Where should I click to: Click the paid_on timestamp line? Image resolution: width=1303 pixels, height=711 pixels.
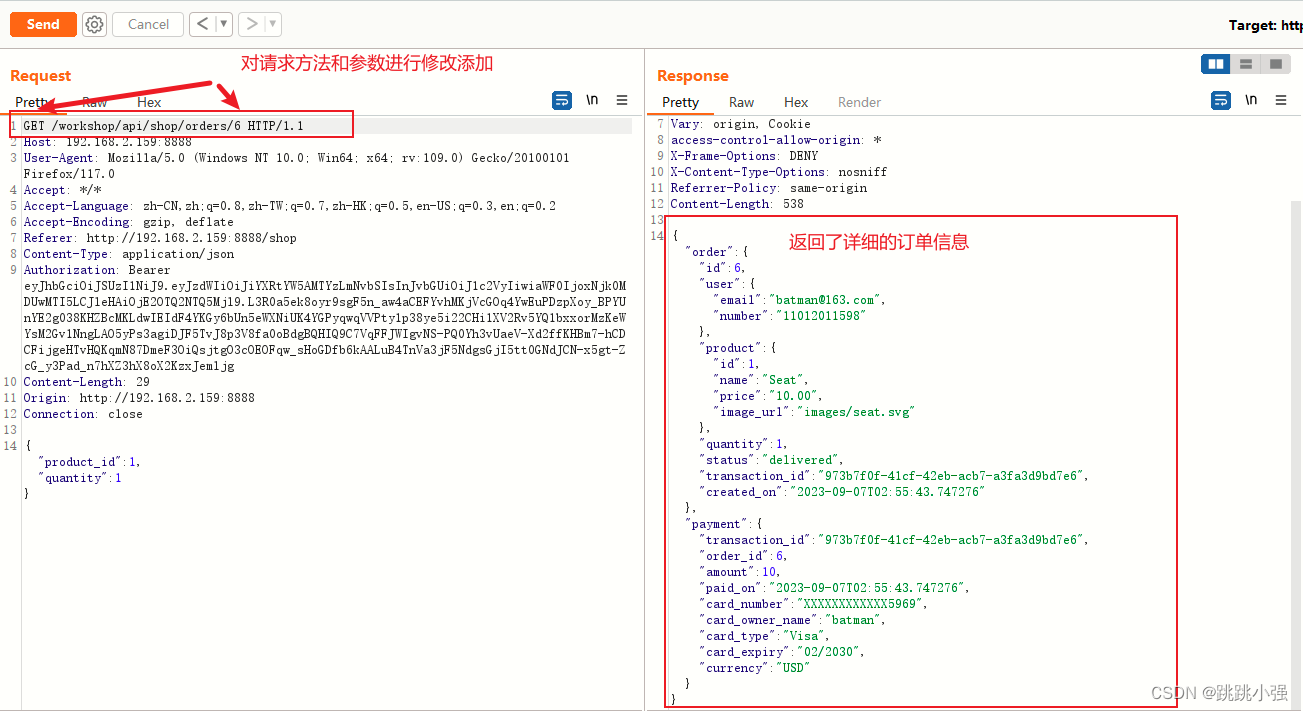[x=835, y=588]
